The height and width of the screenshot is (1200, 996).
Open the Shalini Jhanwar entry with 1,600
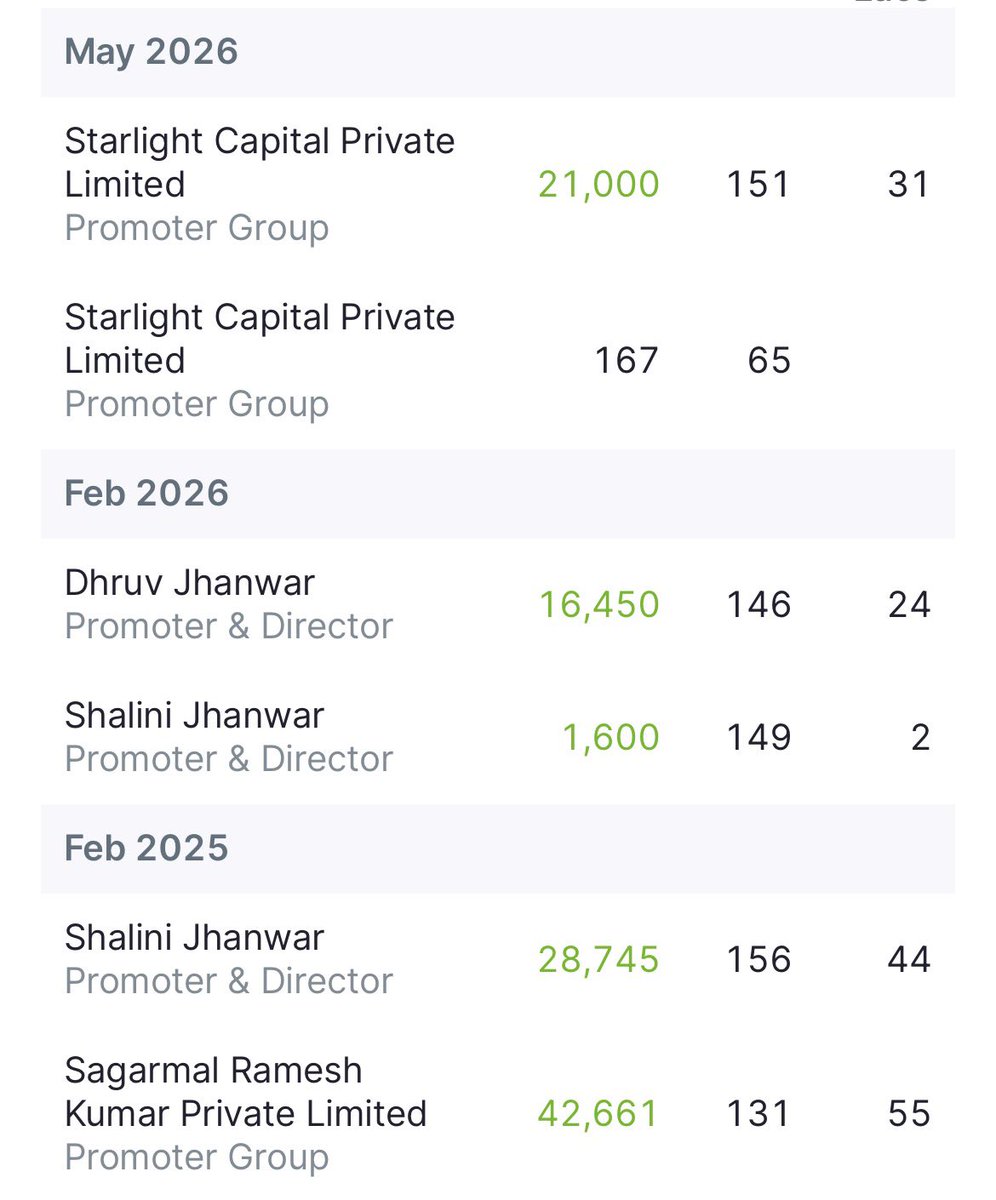[x=498, y=737]
